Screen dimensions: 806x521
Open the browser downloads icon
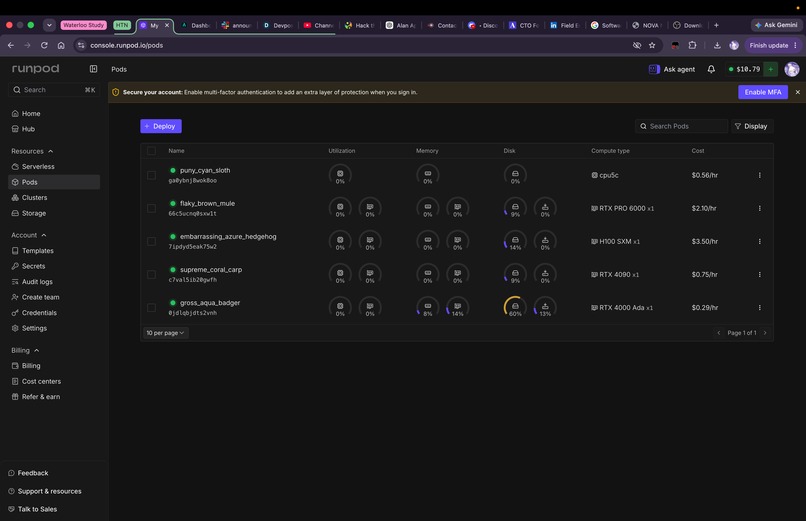point(717,45)
